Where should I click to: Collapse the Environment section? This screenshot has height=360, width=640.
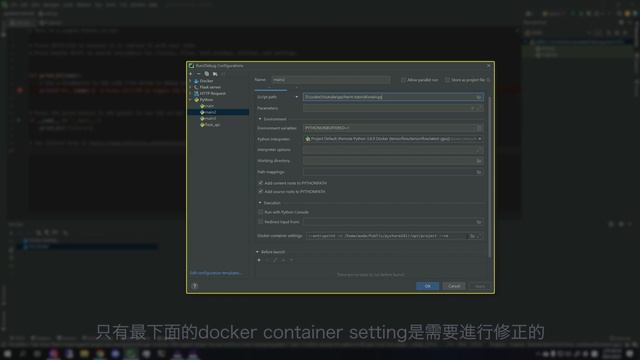(260, 119)
